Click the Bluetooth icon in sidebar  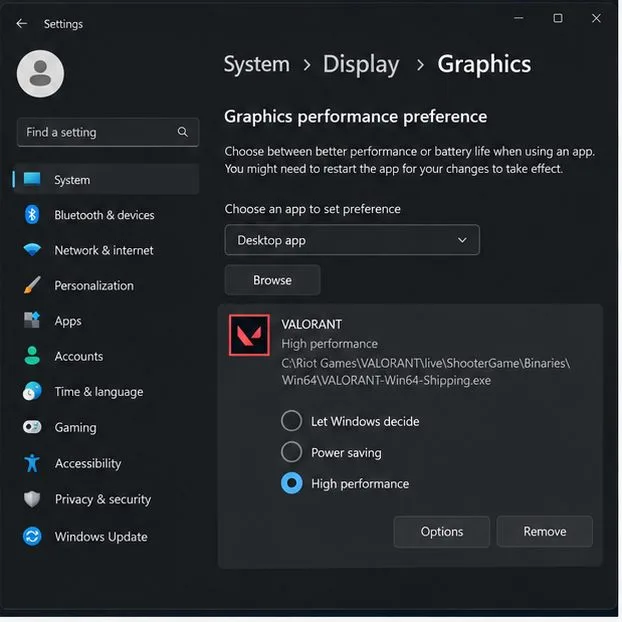pyautogui.click(x=32, y=215)
